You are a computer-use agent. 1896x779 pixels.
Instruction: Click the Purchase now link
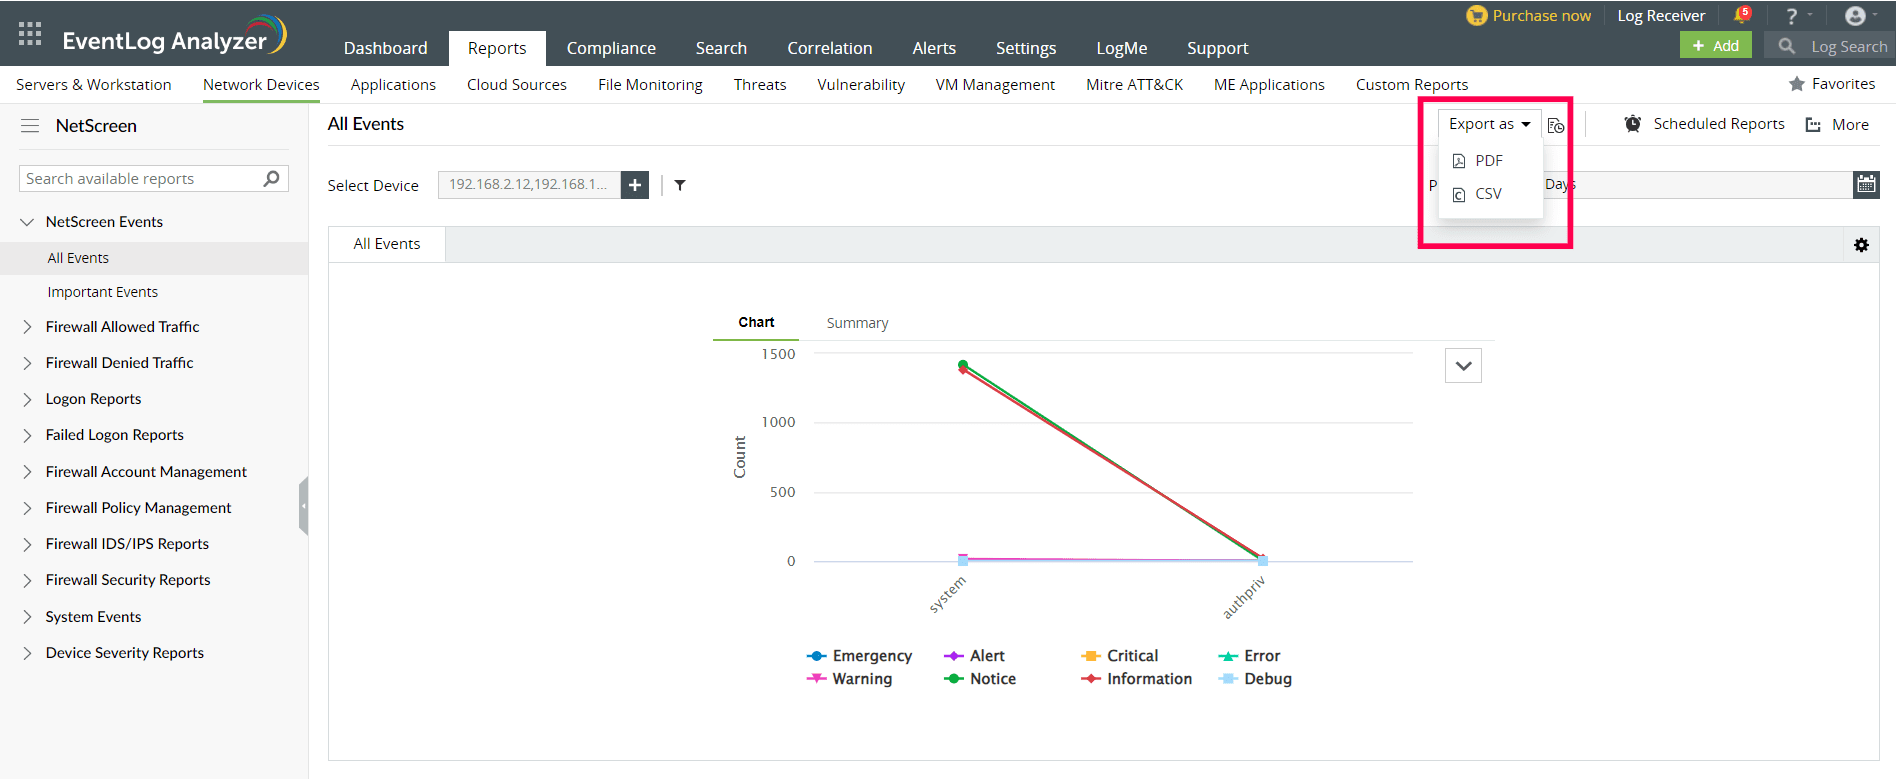pyautogui.click(x=1541, y=16)
